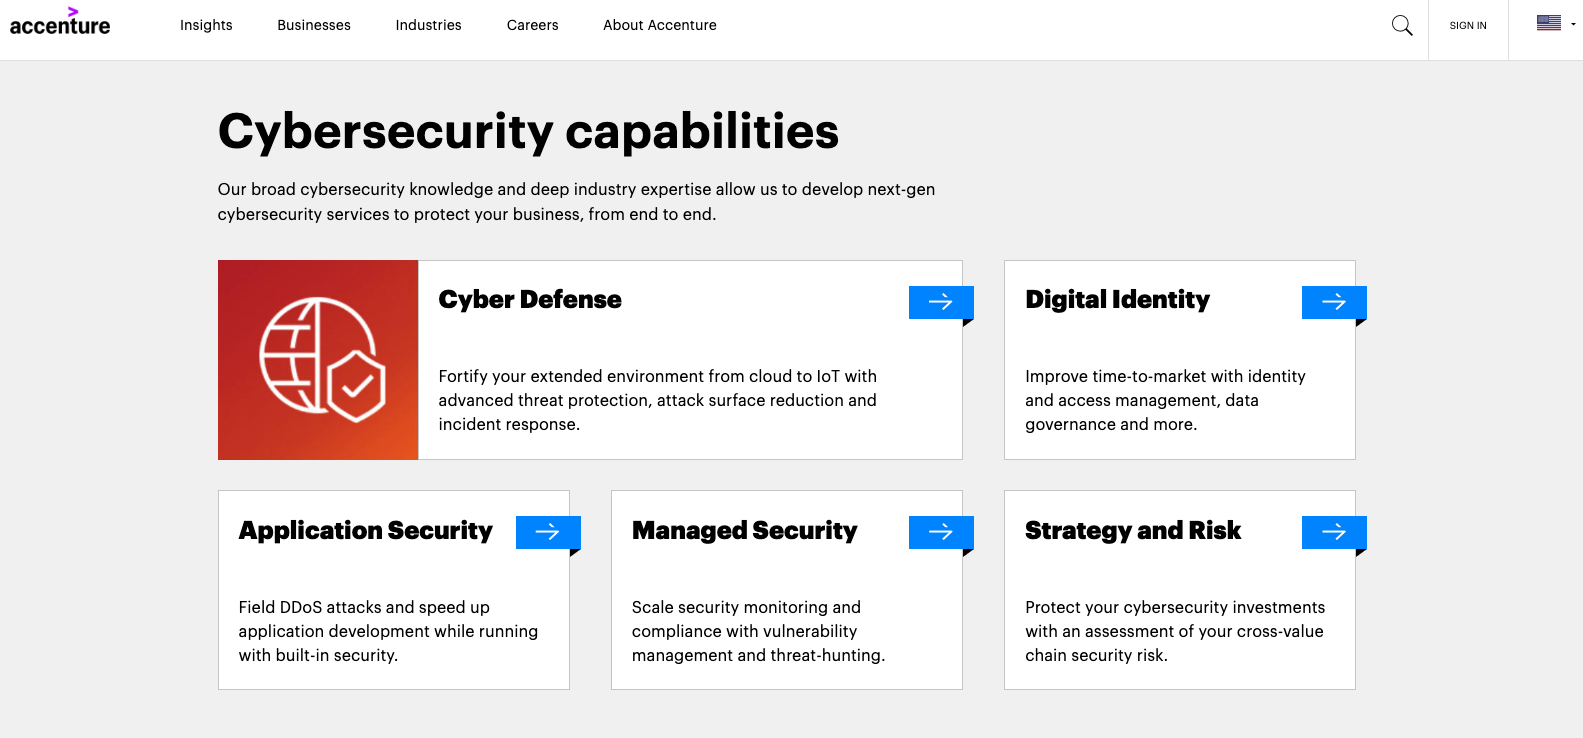Click the Accenture logo

(60, 23)
